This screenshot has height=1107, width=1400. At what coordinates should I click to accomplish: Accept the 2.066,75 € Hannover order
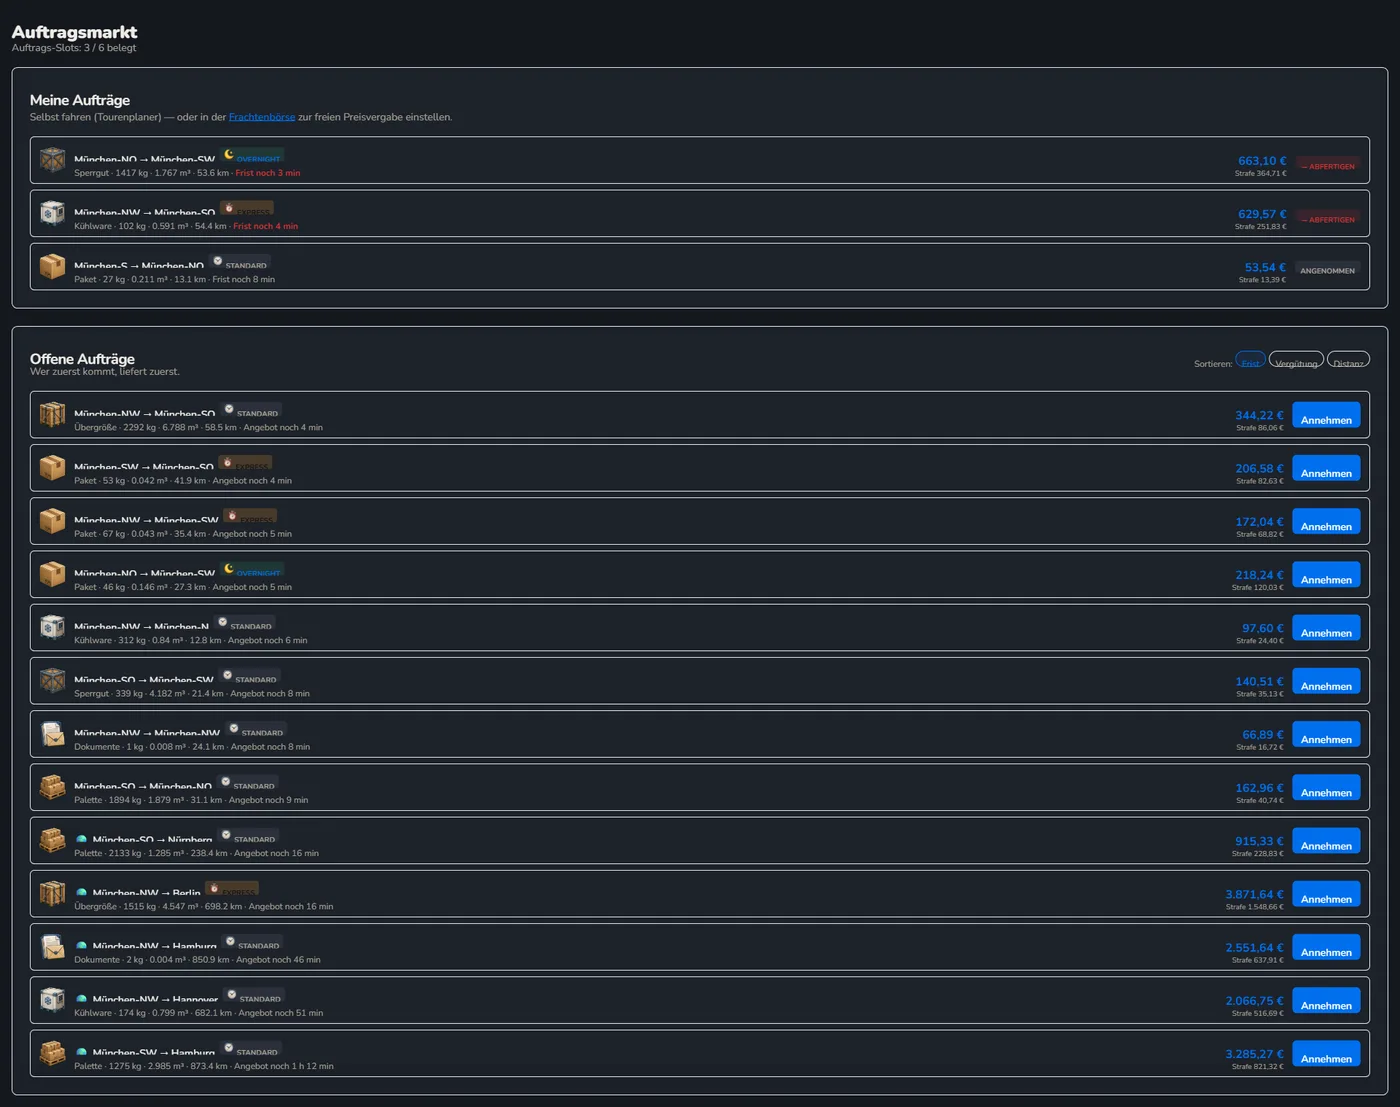pos(1326,1001)
